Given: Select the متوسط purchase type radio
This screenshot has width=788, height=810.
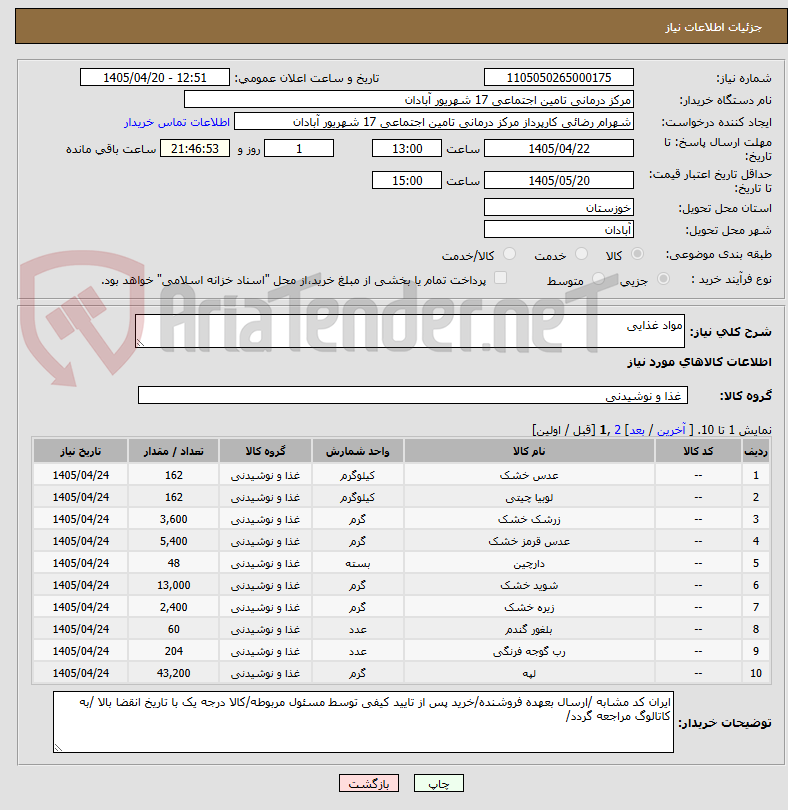Looking at the screenshot, I should 598,279.
